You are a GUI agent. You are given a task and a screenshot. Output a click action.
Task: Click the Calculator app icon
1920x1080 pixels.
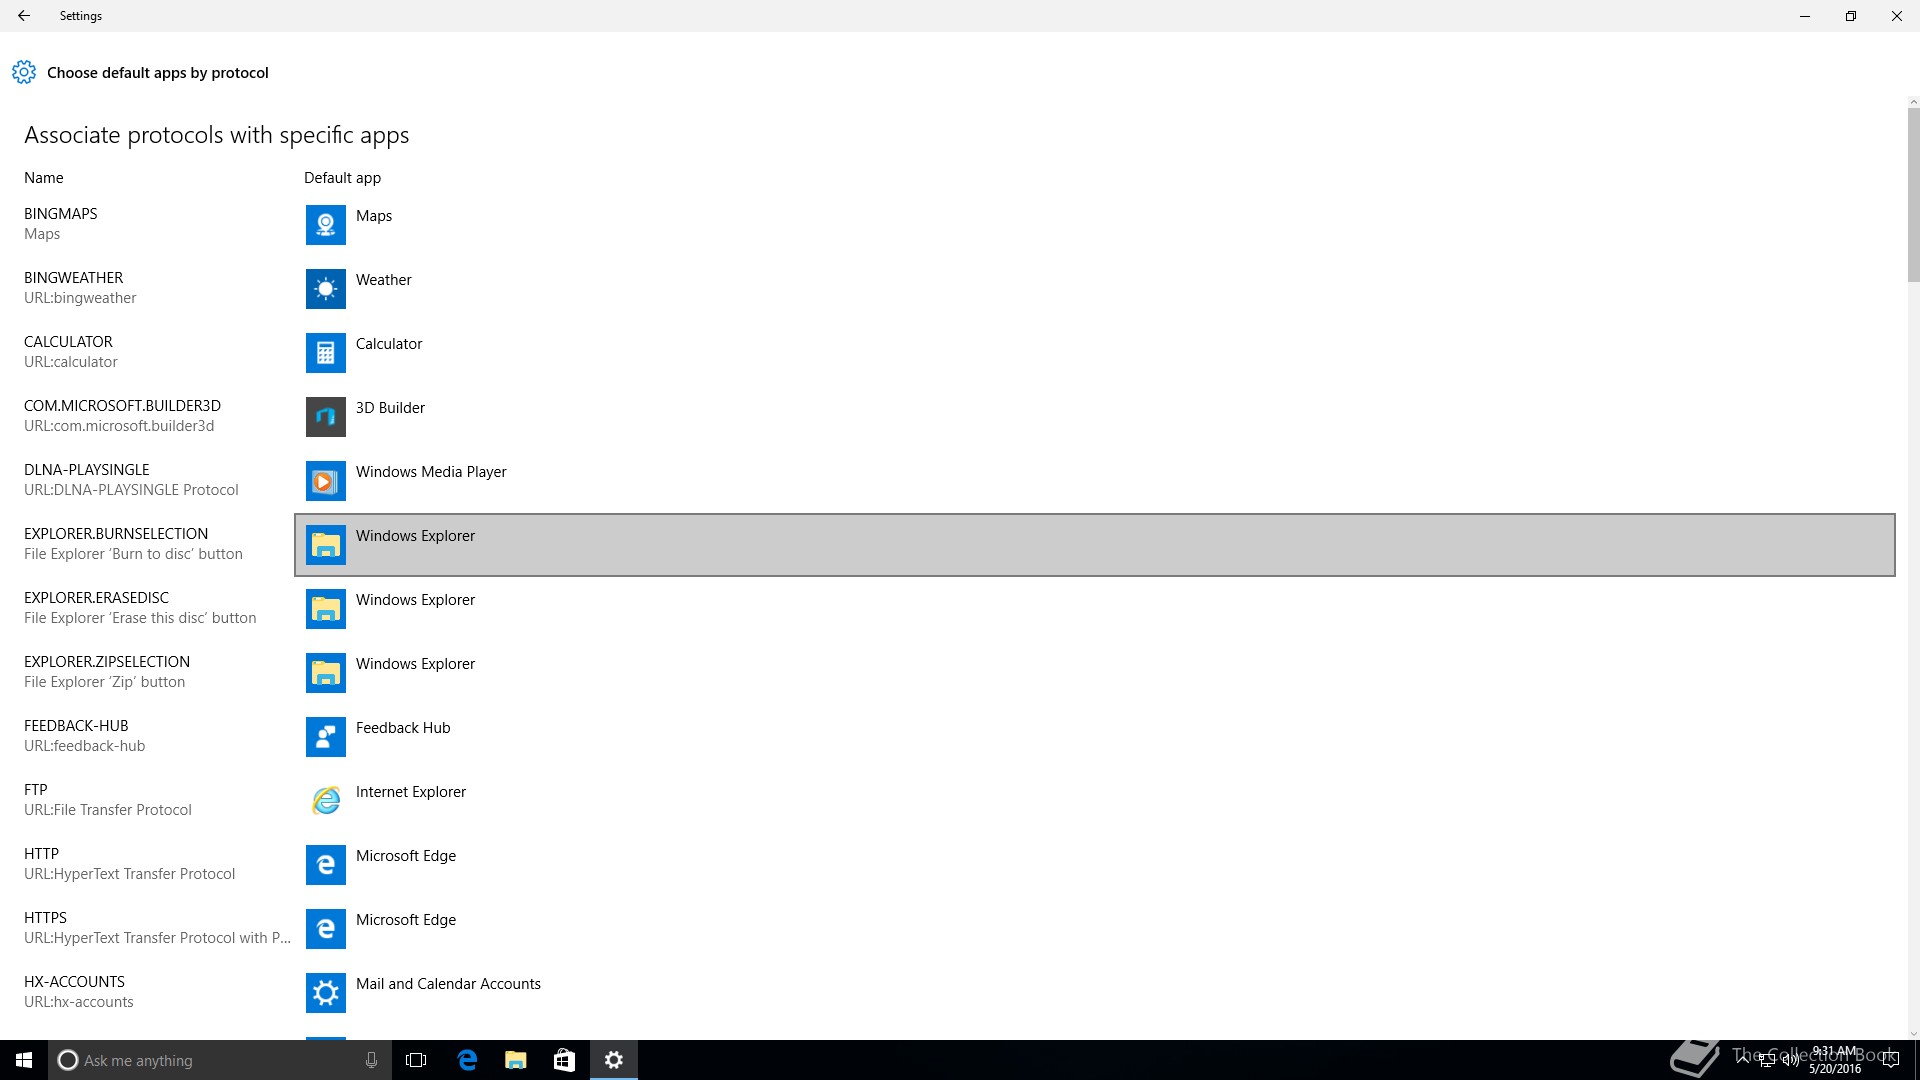[x=326, y=353]
